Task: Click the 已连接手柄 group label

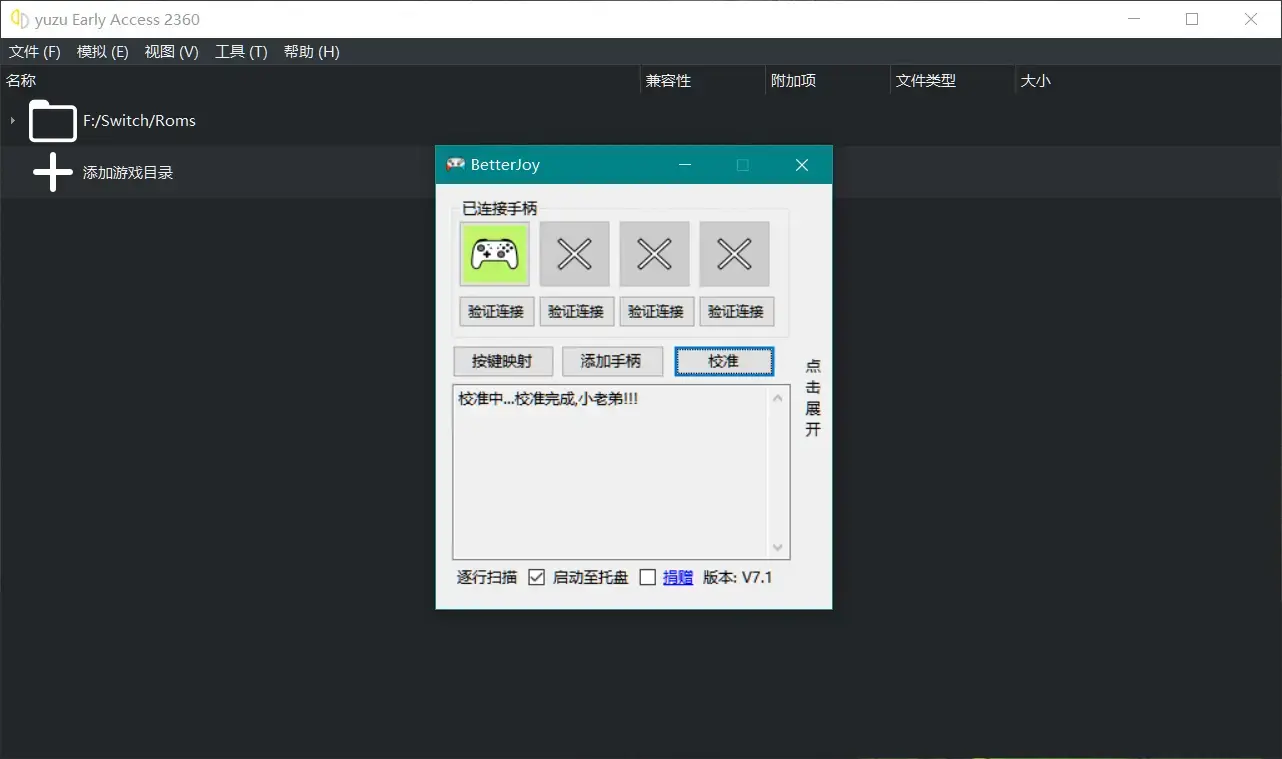Action: point(500,208)
